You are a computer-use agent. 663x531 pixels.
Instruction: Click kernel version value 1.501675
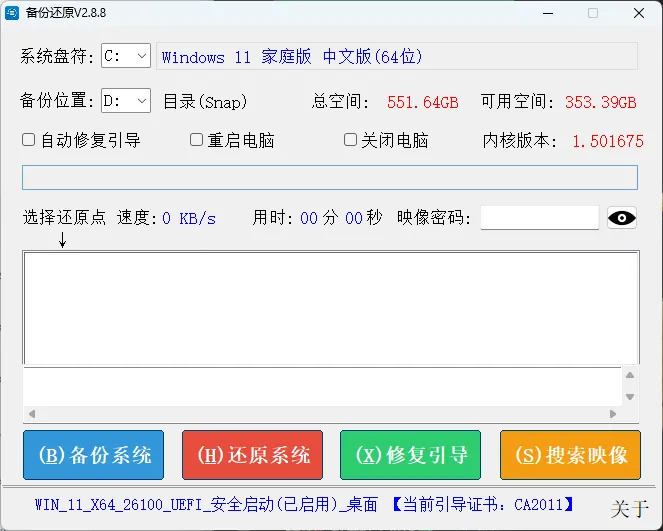pos(608,141)
